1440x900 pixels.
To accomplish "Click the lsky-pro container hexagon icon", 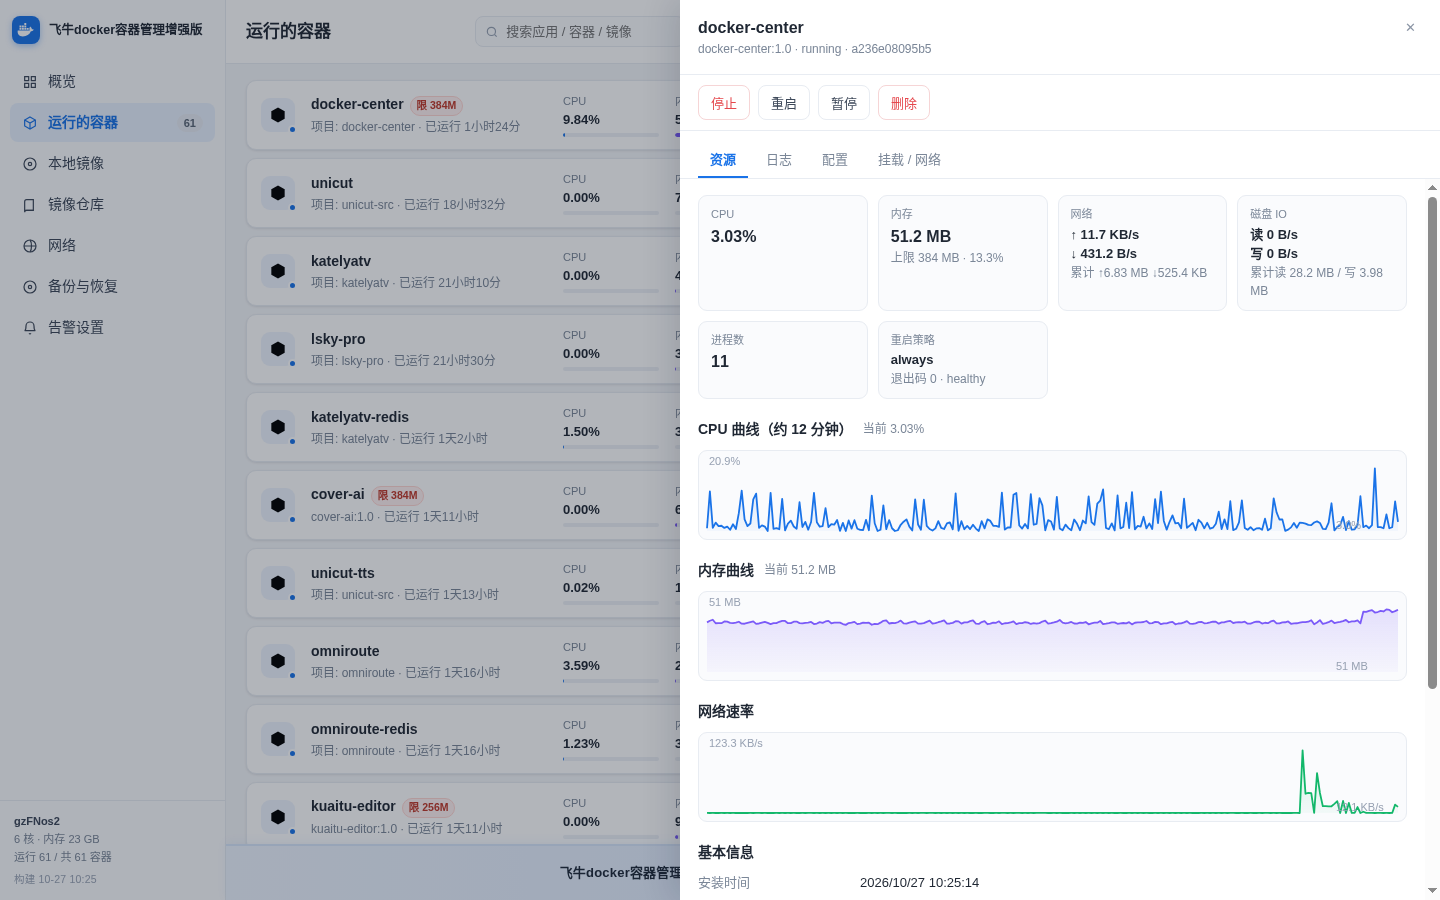I will click(x=278, y=349).
